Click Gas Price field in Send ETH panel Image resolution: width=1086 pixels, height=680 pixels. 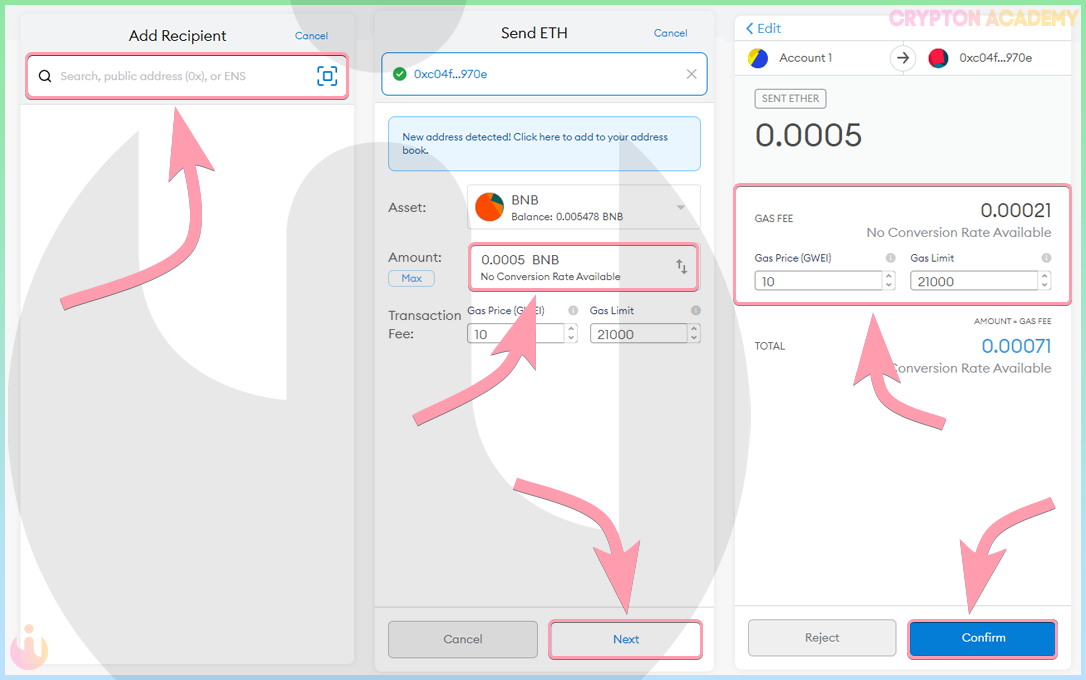[x=516, y=334]
